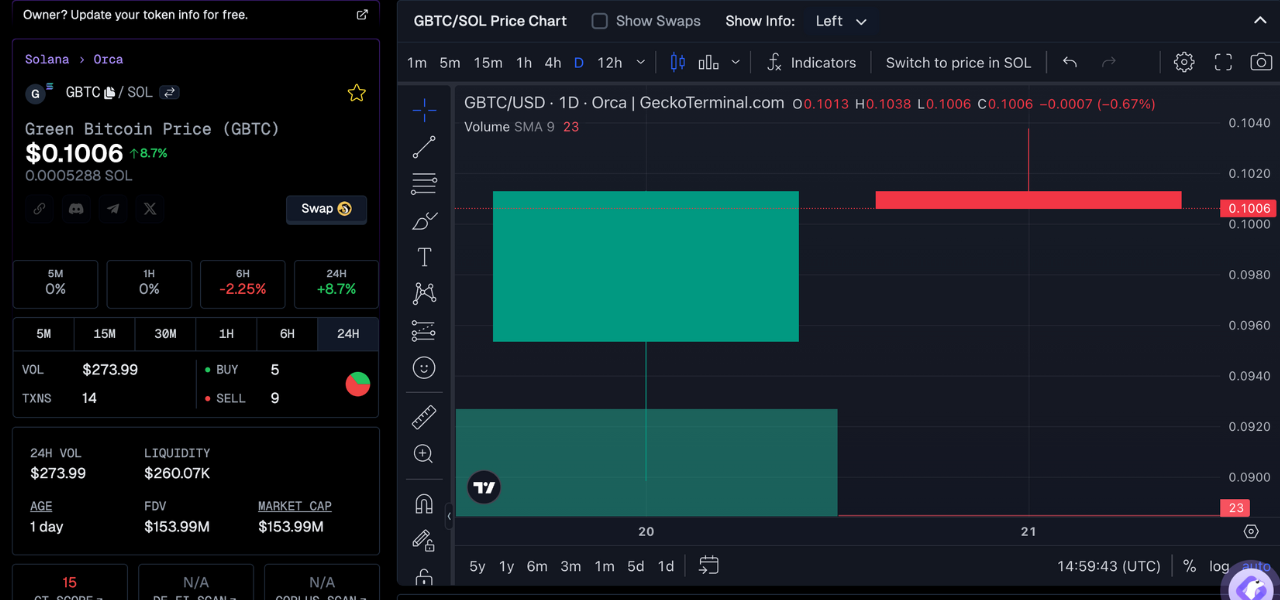Viewport: 1280px width, 600px height.
Task: Select the ruler measure tool
Action: [424, 417]
